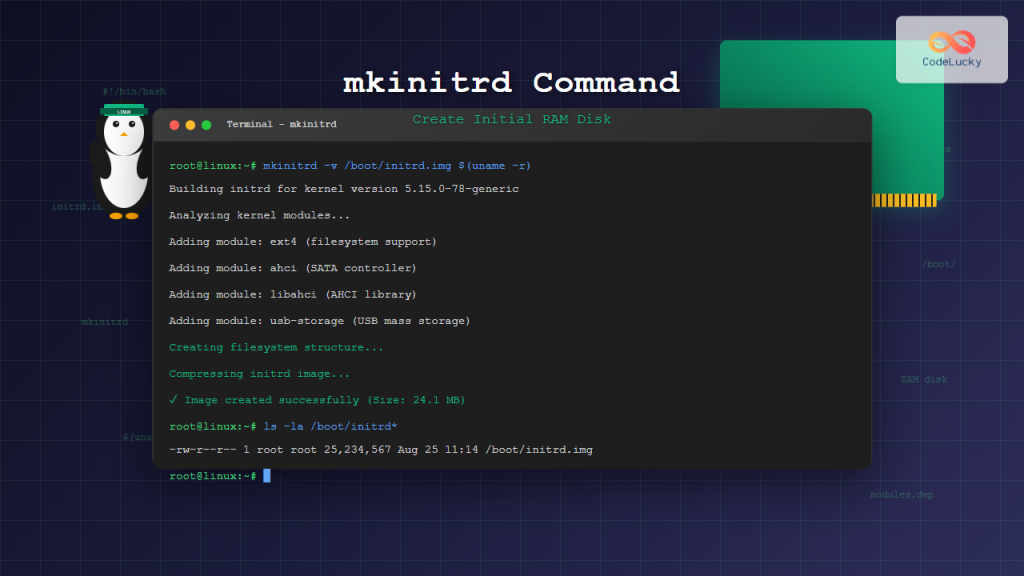The width and height of the screenshot is (1024, 576).
Task: Click the green terminal traffic-light control
Action: (204, 125)
